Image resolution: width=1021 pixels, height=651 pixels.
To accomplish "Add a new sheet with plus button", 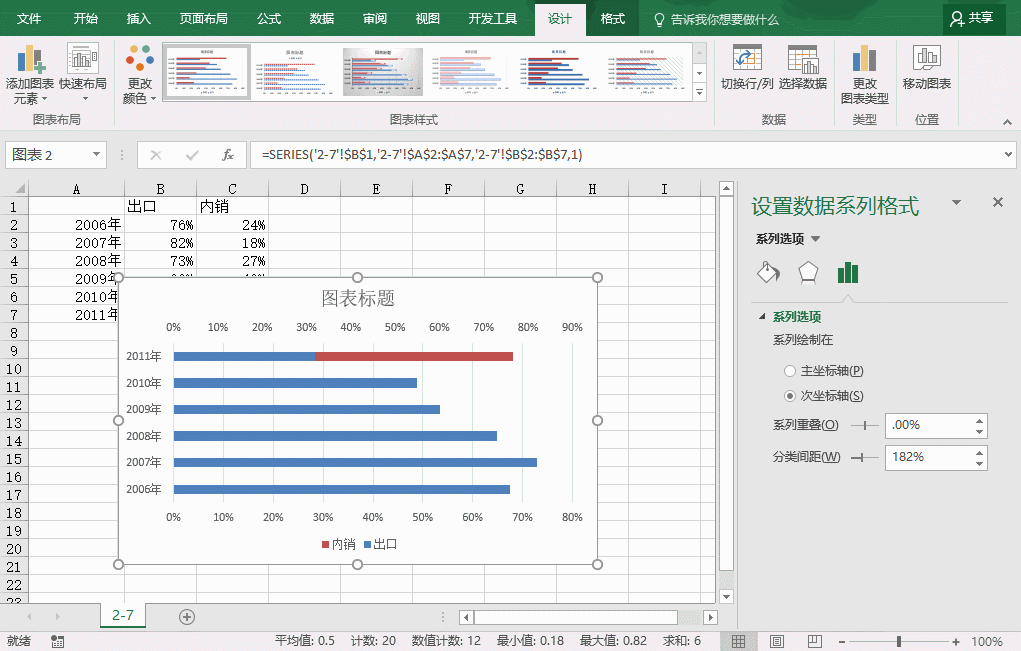I will 186,616.
